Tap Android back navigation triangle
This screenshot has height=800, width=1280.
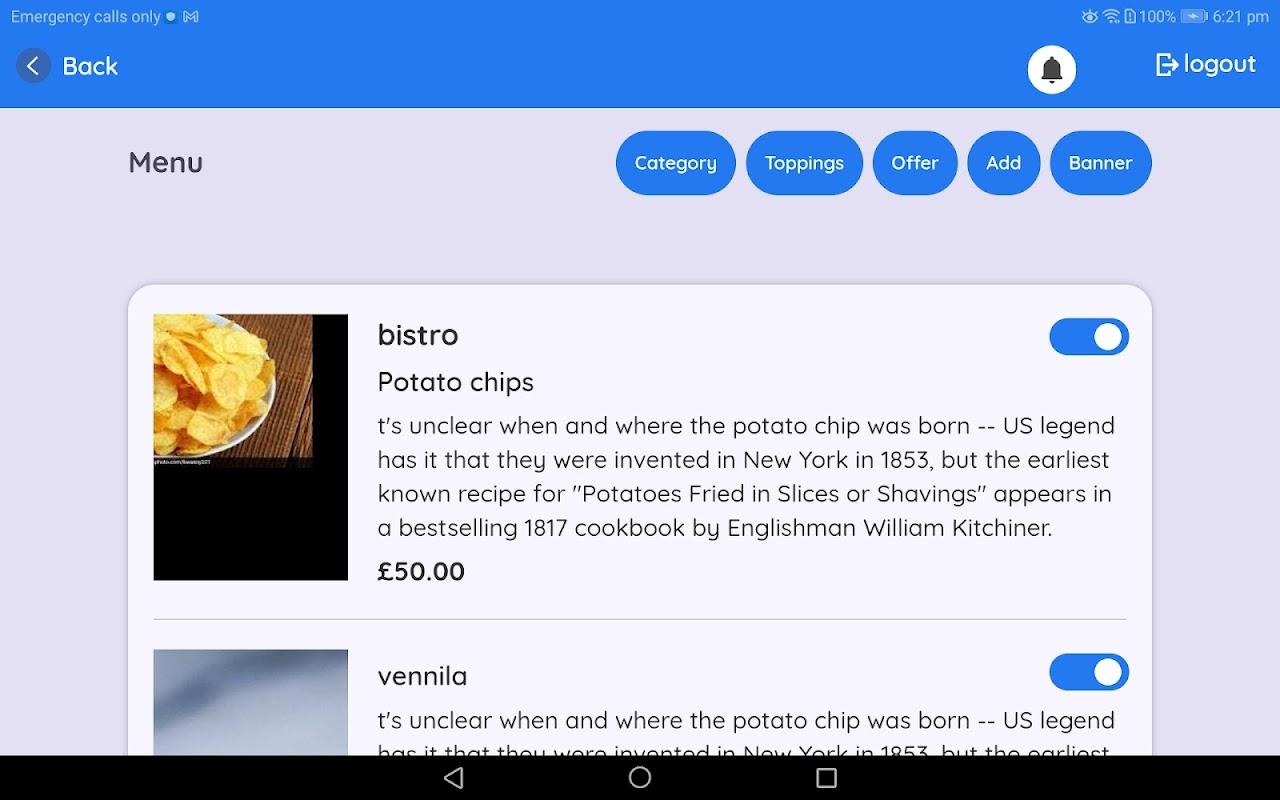tap(454, 778)
